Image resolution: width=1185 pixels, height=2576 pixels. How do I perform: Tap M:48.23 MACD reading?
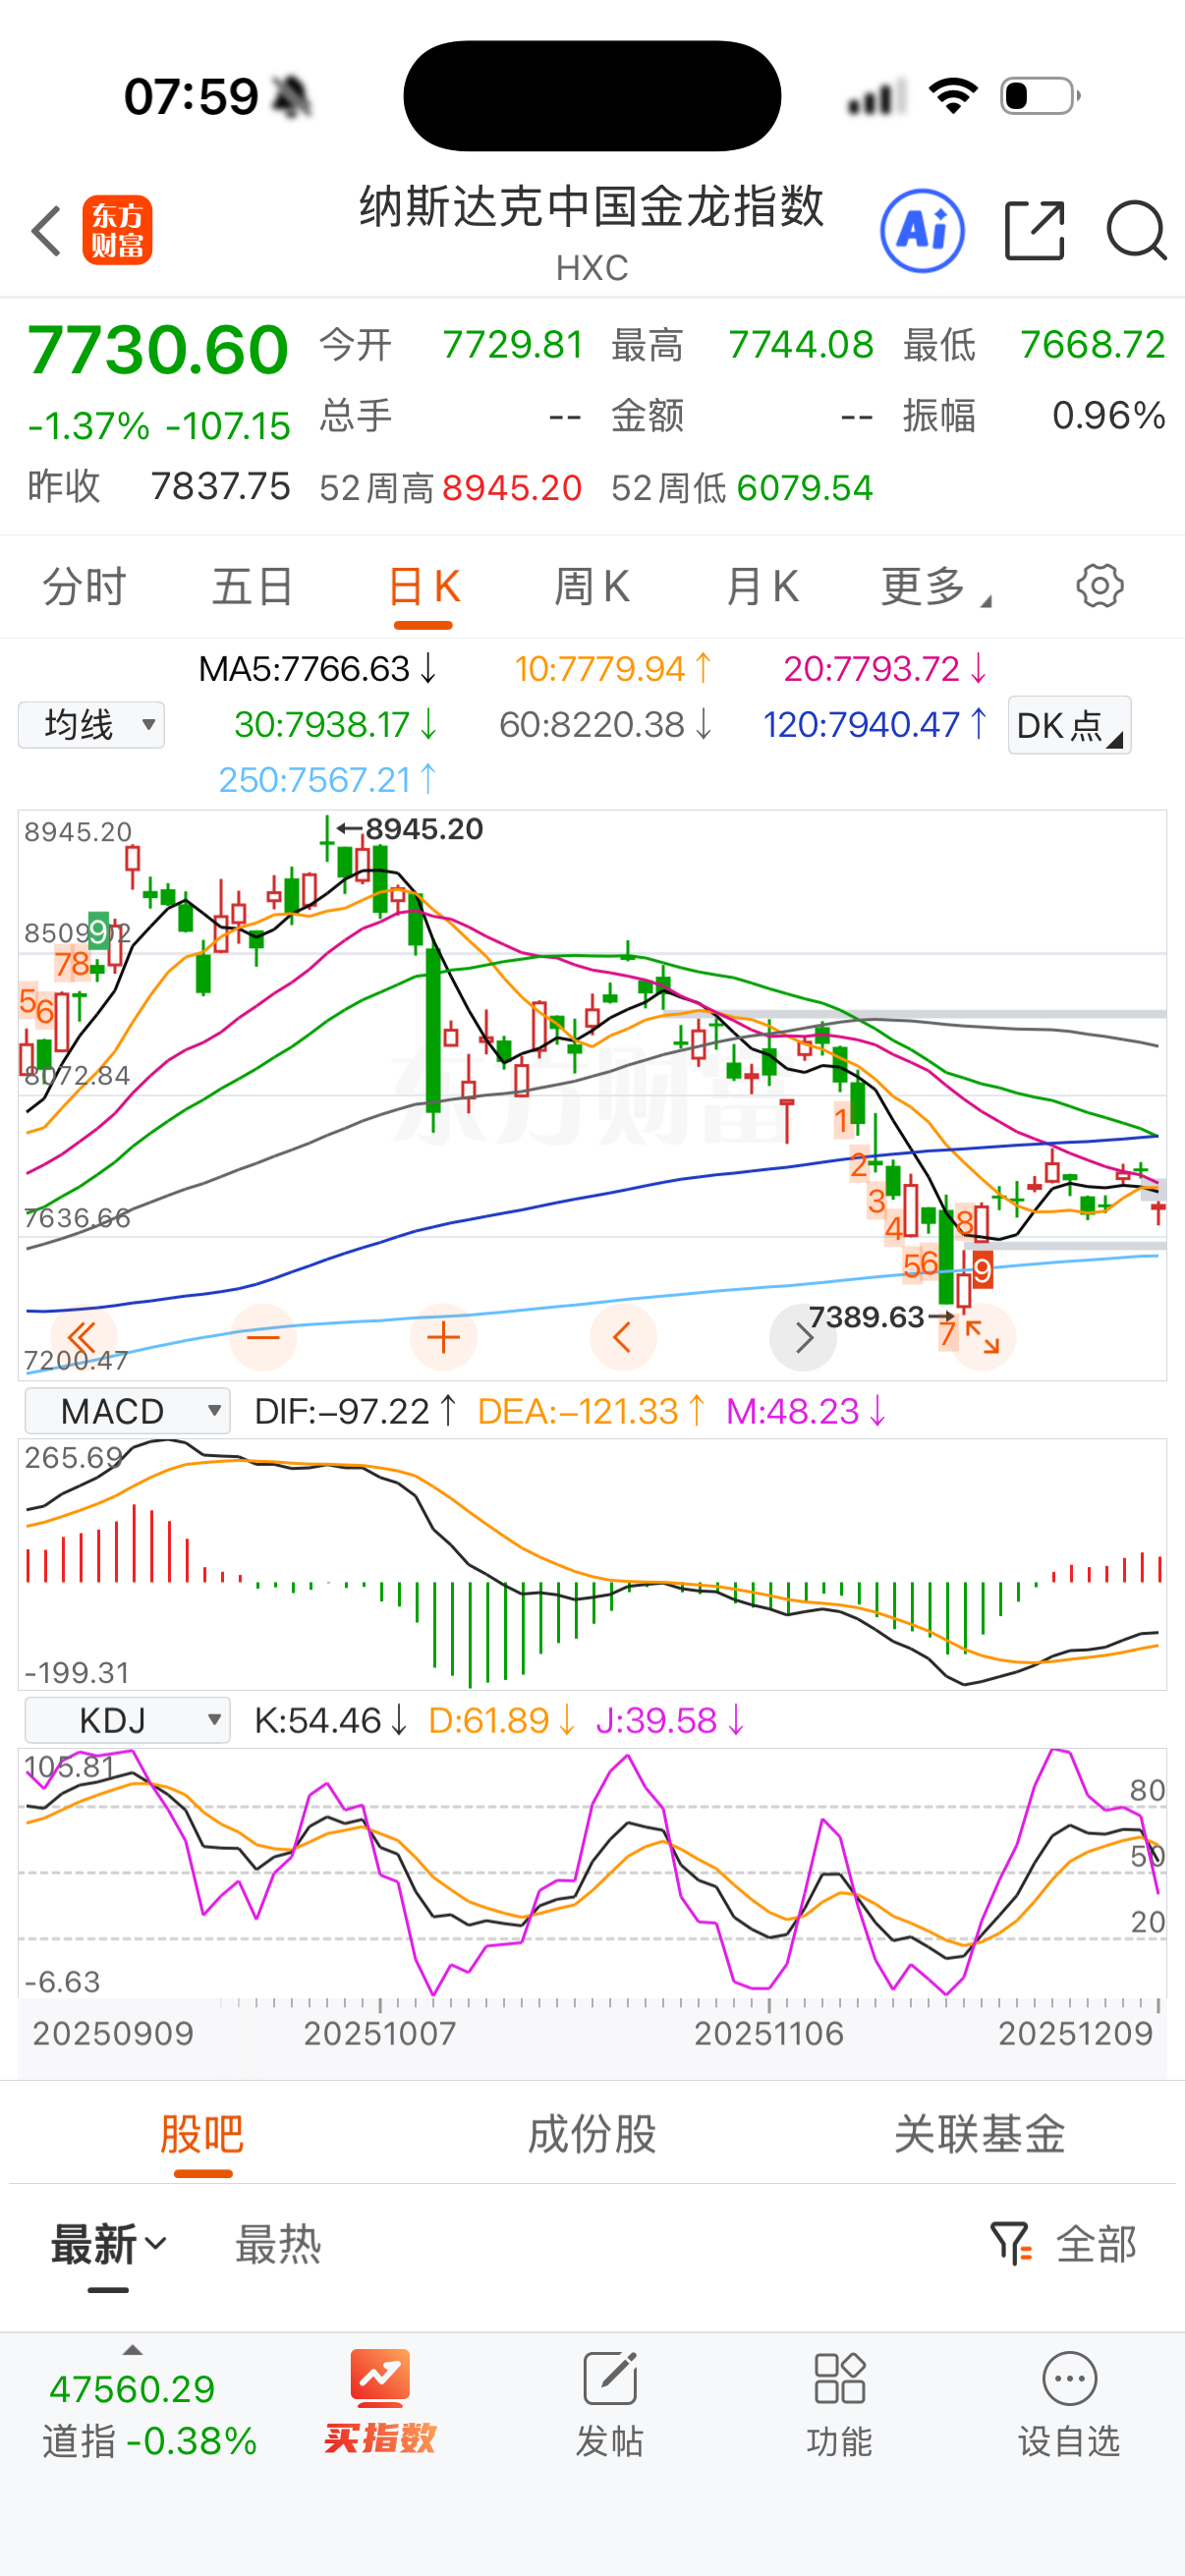806,1411
